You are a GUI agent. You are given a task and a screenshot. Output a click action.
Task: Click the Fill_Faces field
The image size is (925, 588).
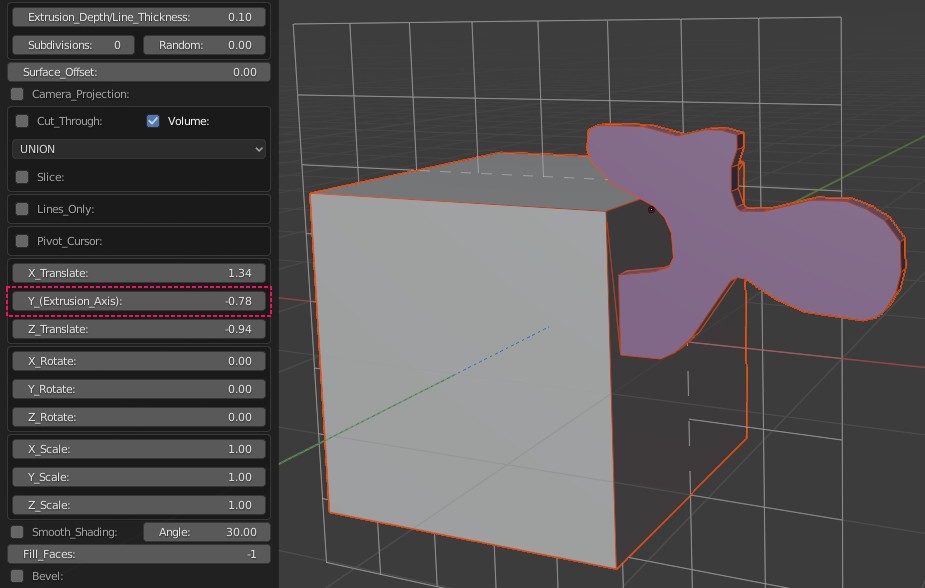click(x=139, y=554)
